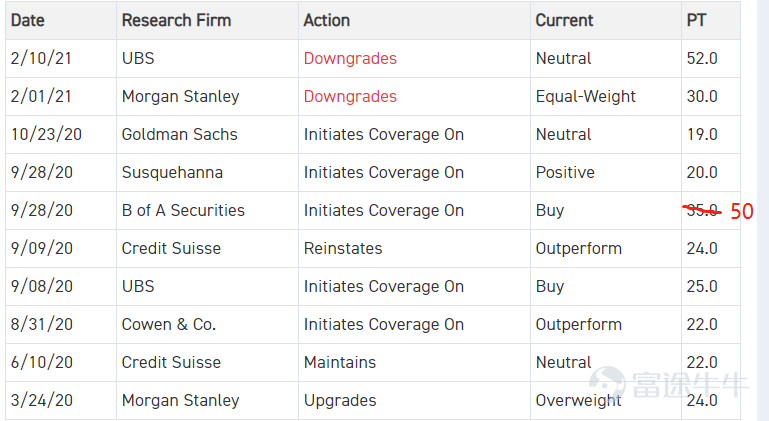The height and width of the screenshot is (421, 769).
Task: Click the Current column header
Action: pos(606,21)
